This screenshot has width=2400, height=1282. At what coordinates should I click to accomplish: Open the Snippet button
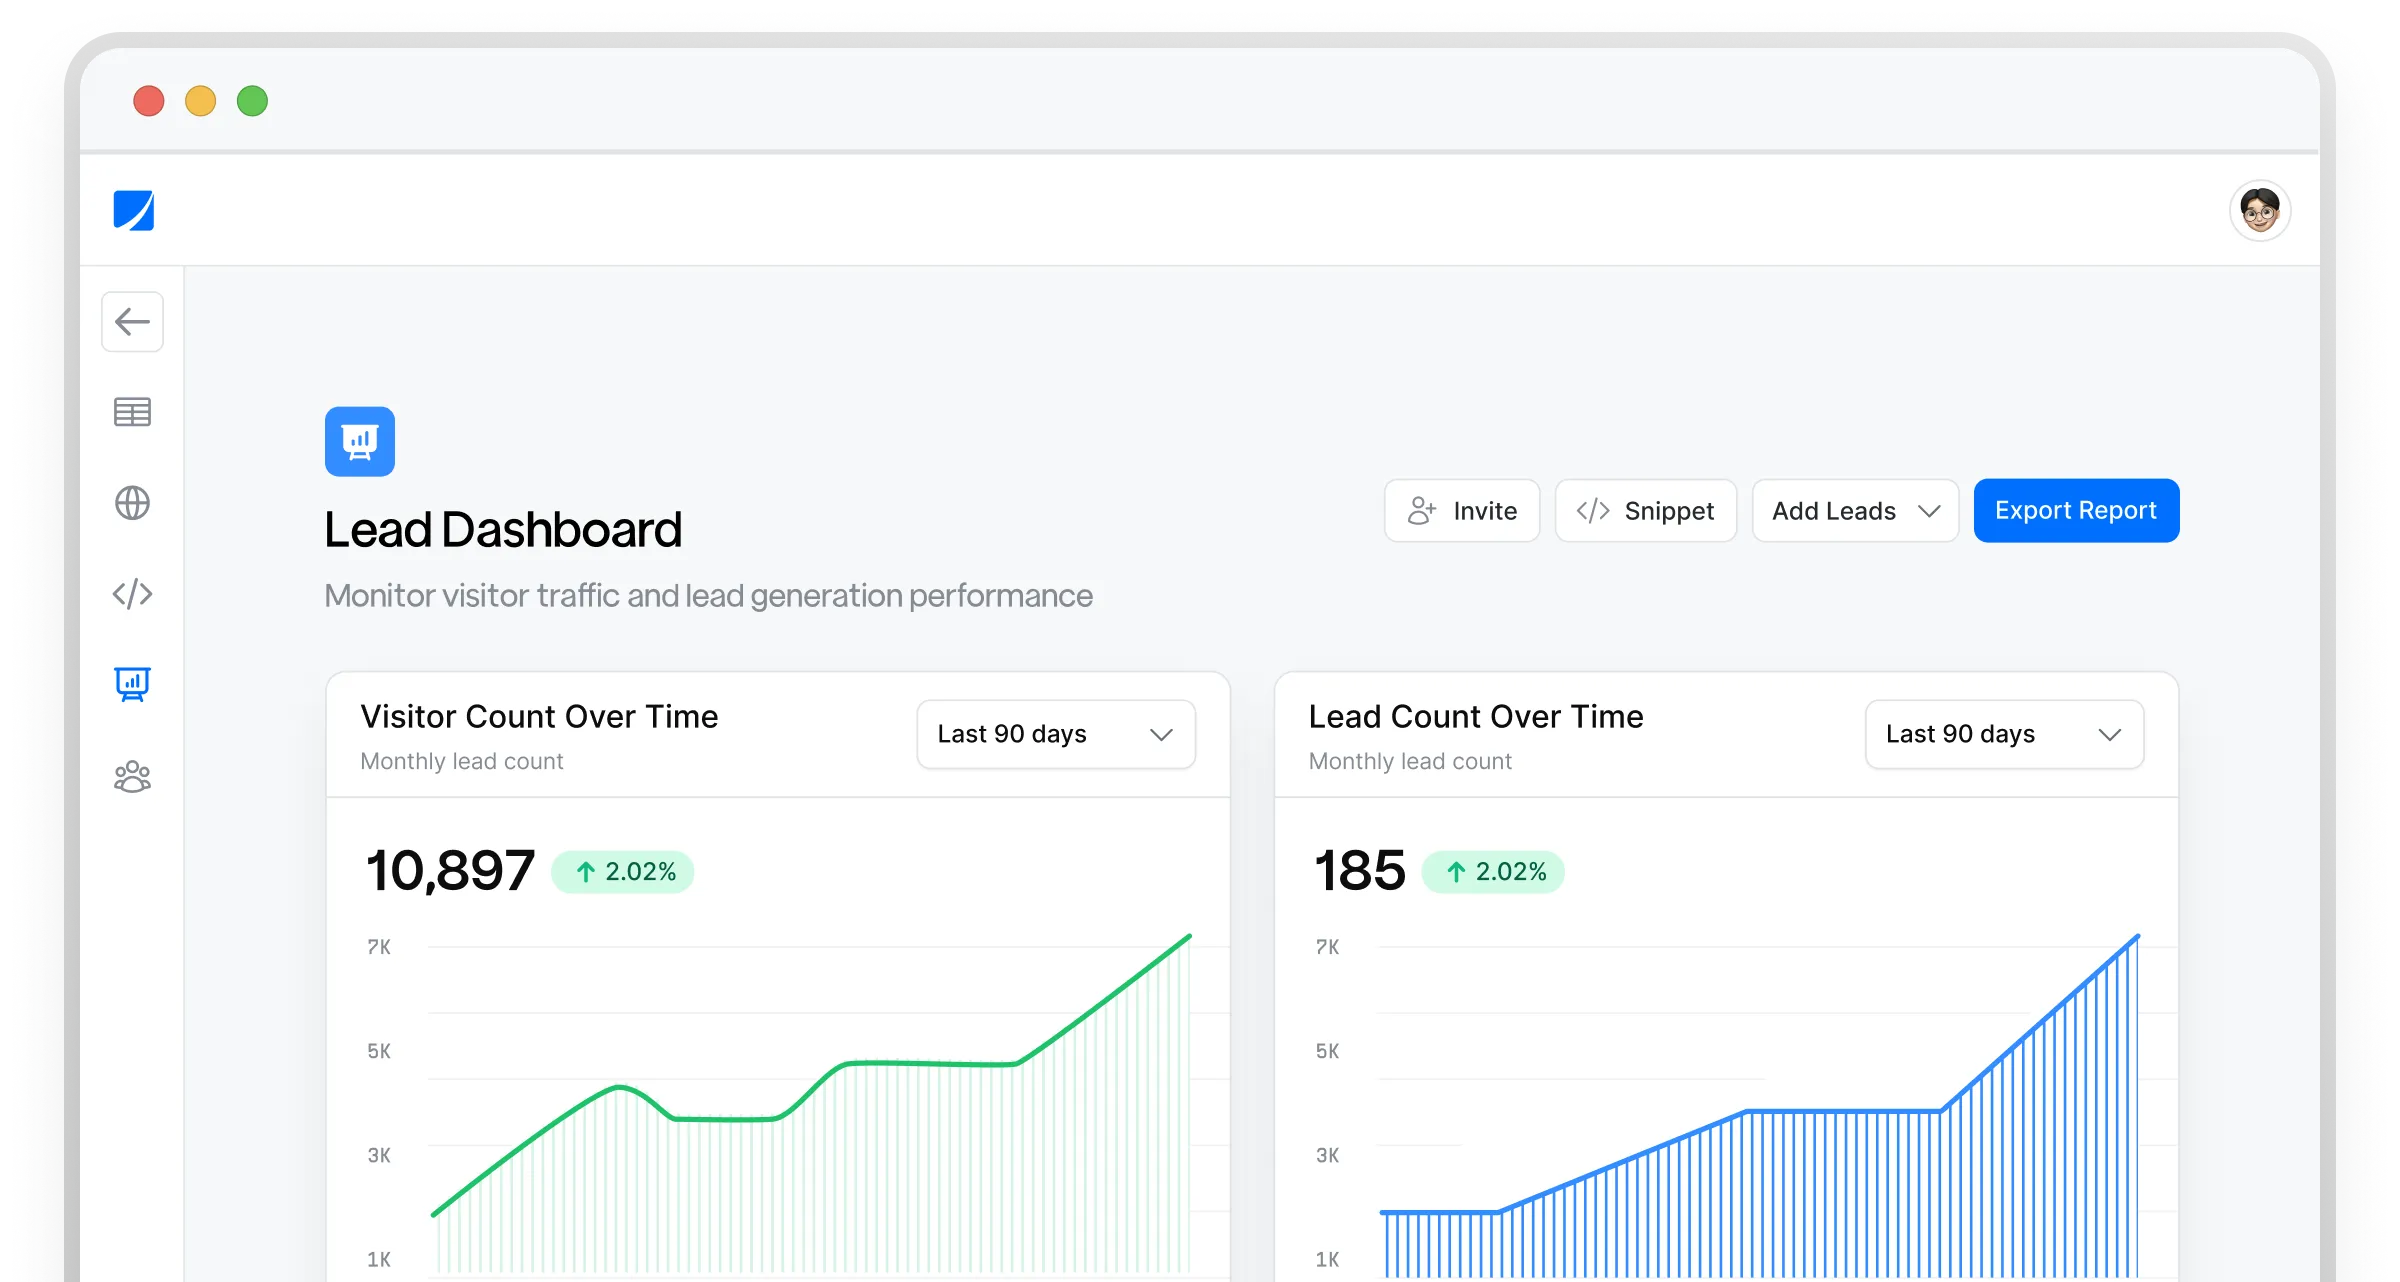tap(1645, 511)
